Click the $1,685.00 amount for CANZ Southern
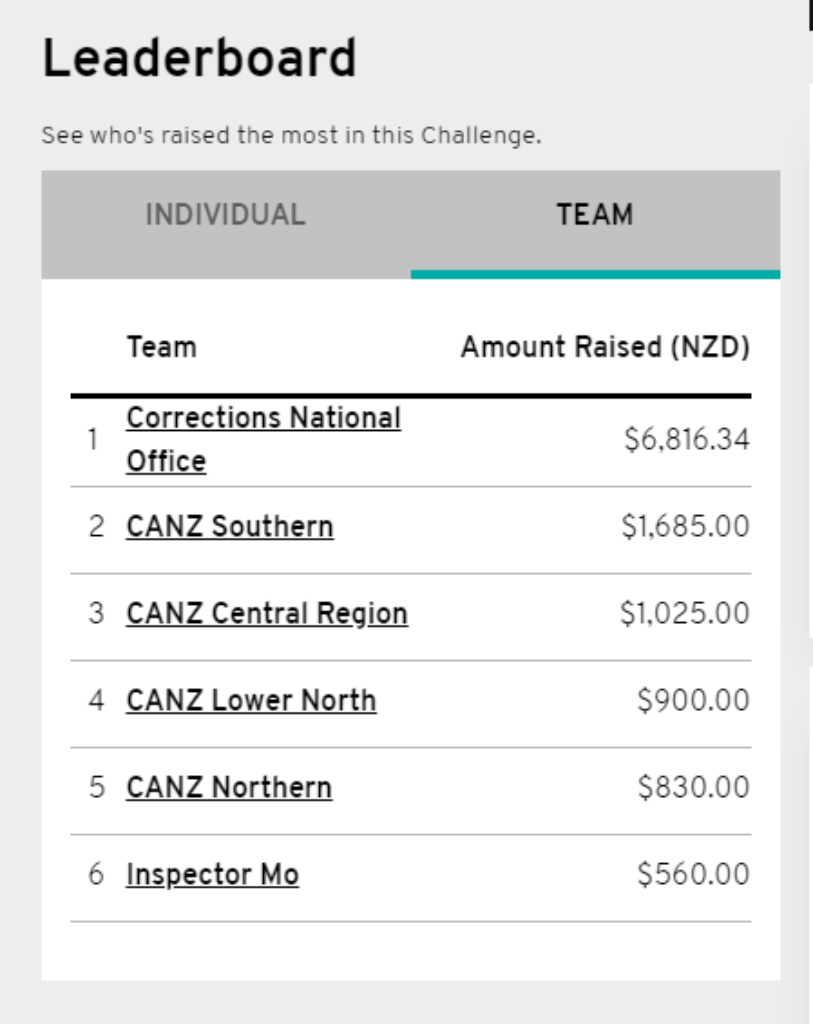 click(686, 526)
